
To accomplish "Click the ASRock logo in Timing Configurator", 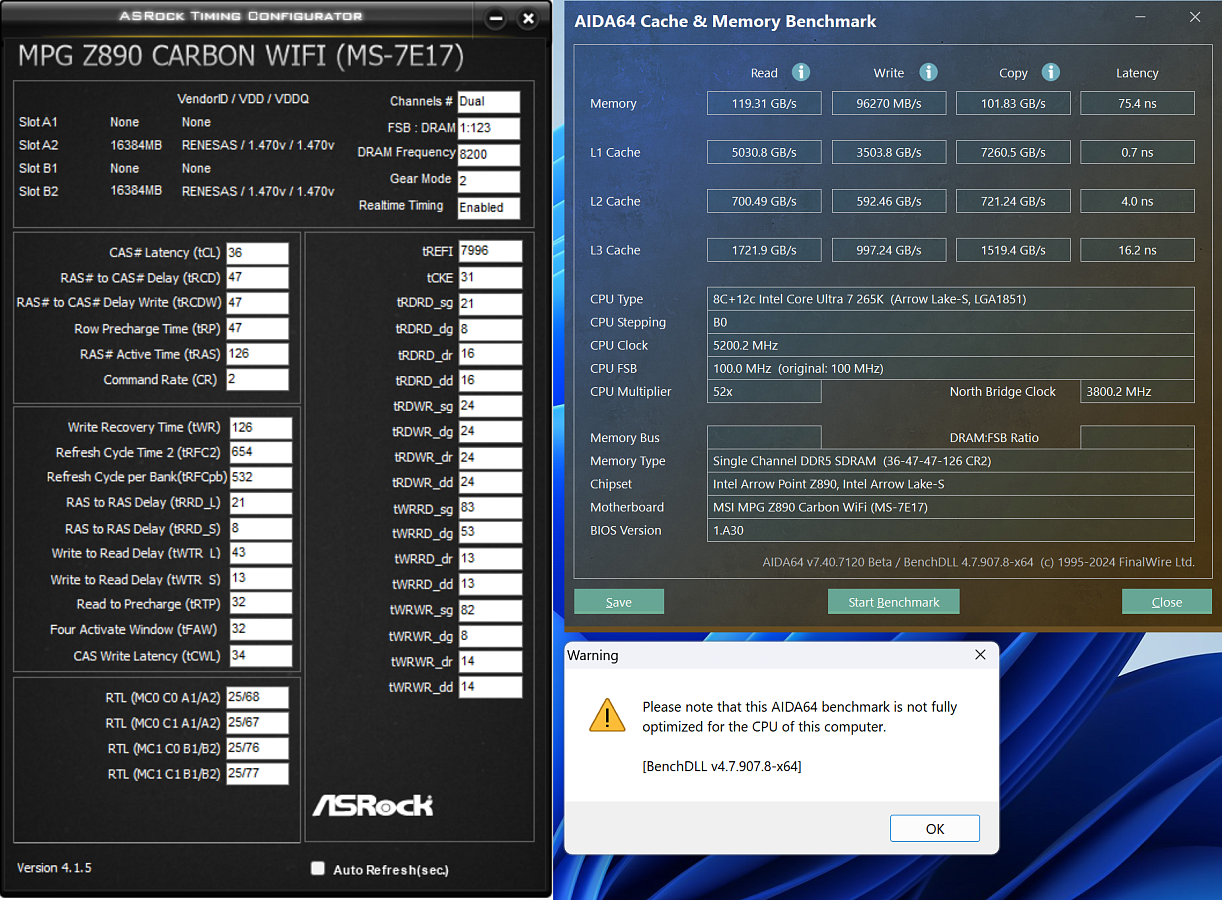I will click(373, 805).
